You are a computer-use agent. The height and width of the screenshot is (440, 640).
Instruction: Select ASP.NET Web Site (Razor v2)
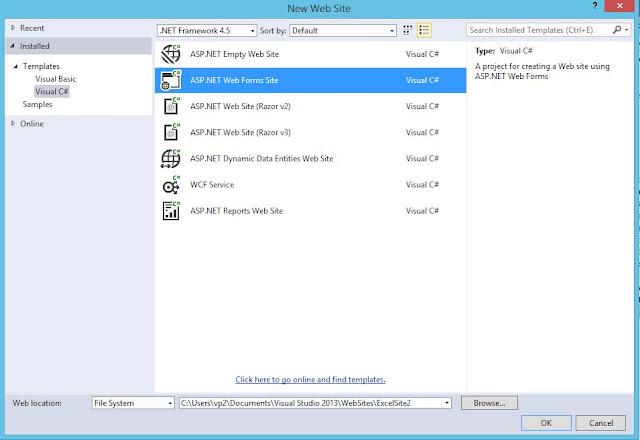[x=310, y=106]
